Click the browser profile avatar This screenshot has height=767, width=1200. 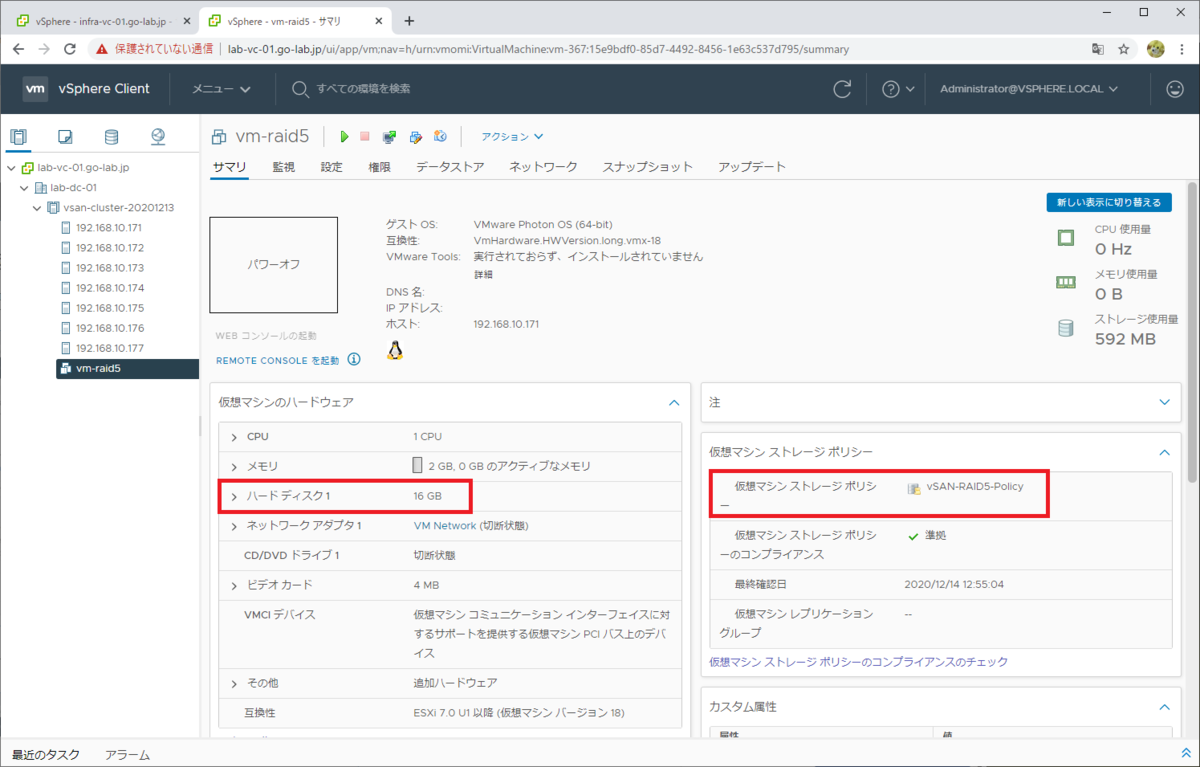tap(1155, 48)
